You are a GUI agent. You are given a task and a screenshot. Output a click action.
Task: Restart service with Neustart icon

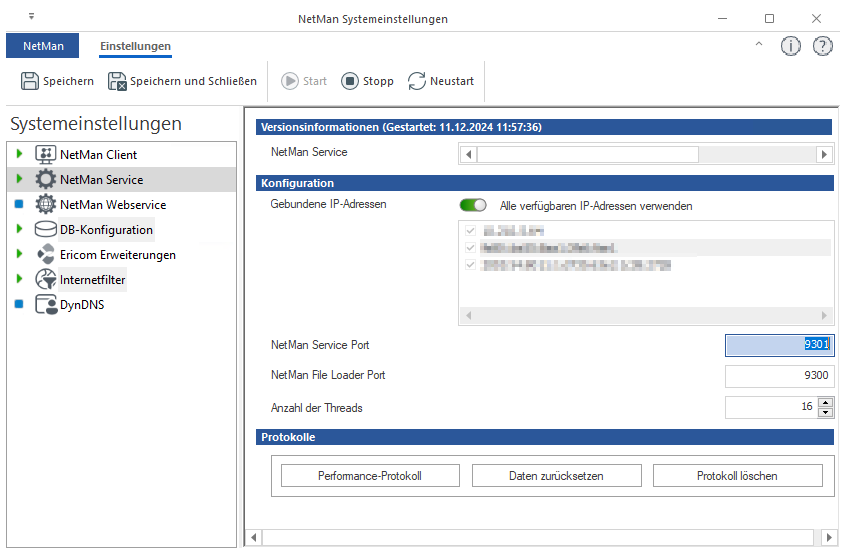[x=417, y=81]
